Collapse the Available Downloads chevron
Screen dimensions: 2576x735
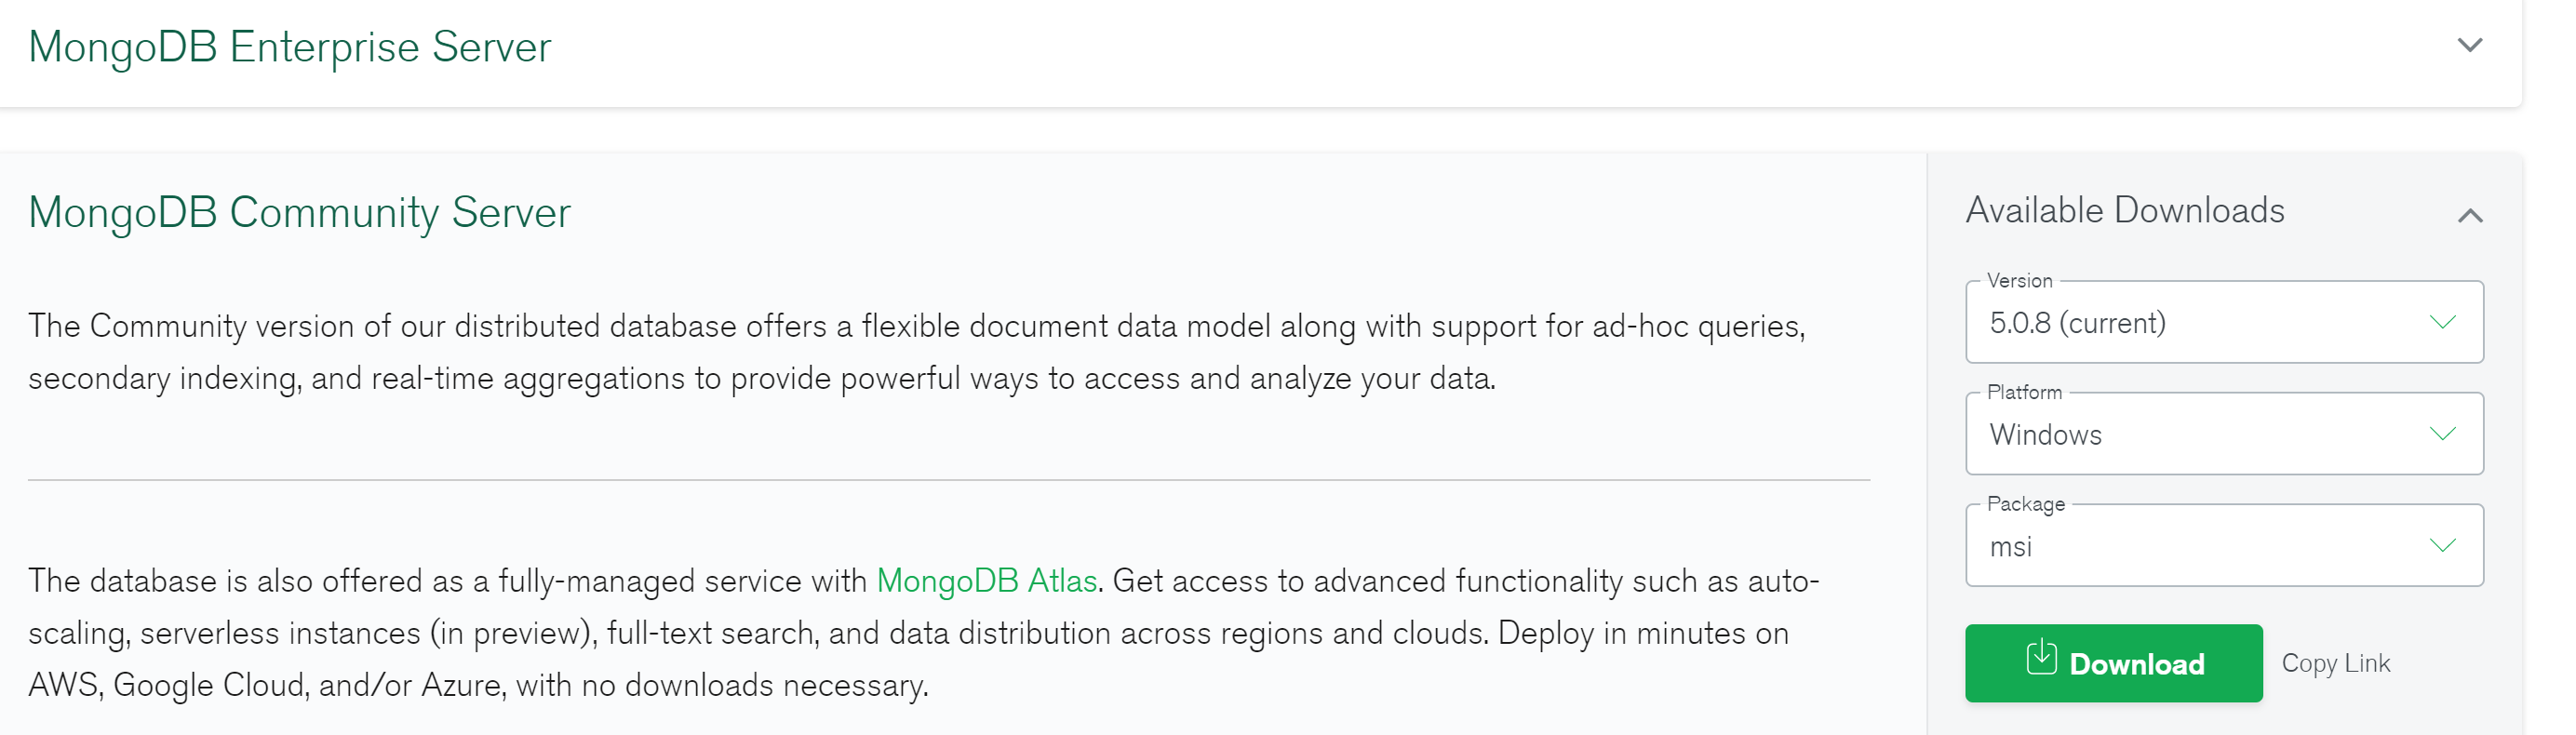pyautogui.click(x=2469, y=215)
